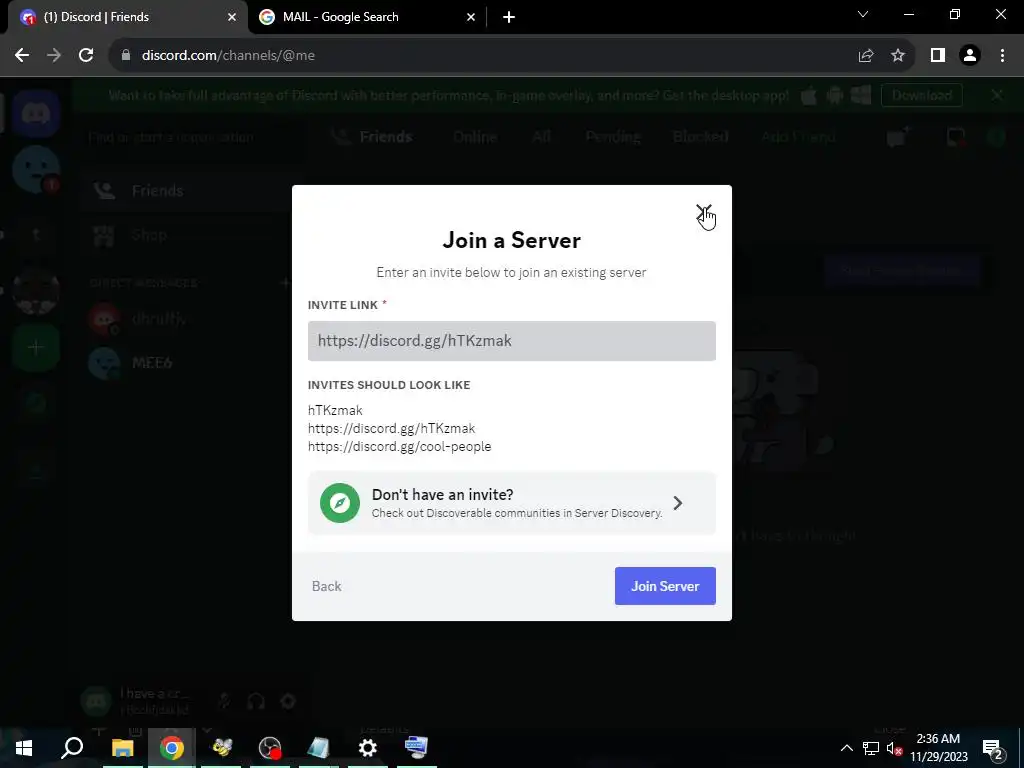The image size is (1024, 768).
Task: Click the Chrome icon in the taskbar
Action: (172, 748)
